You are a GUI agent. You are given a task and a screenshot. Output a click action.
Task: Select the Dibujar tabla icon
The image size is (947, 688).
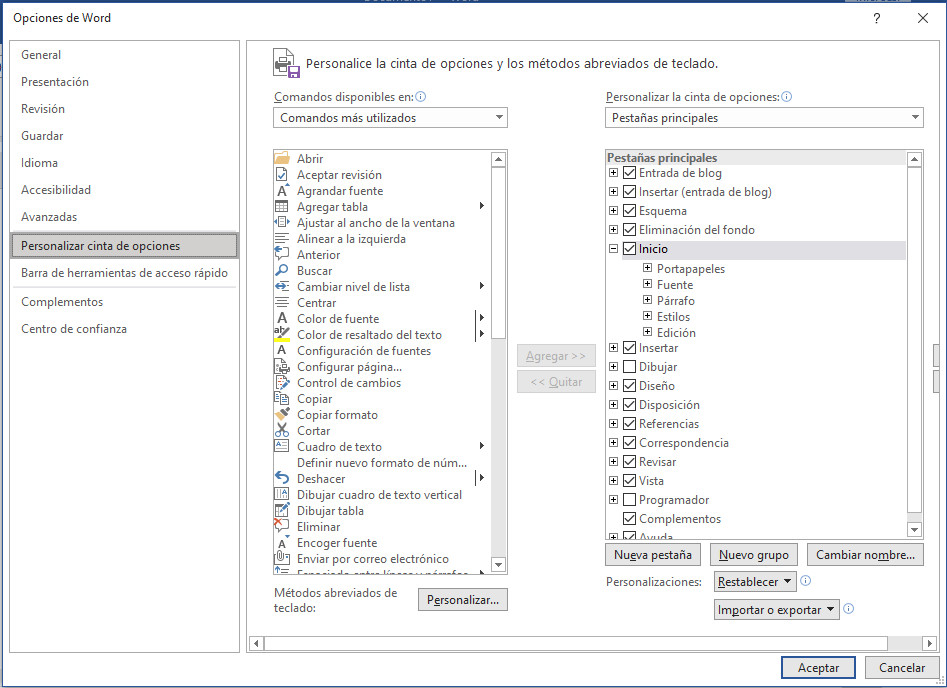[x=282, y=510]
